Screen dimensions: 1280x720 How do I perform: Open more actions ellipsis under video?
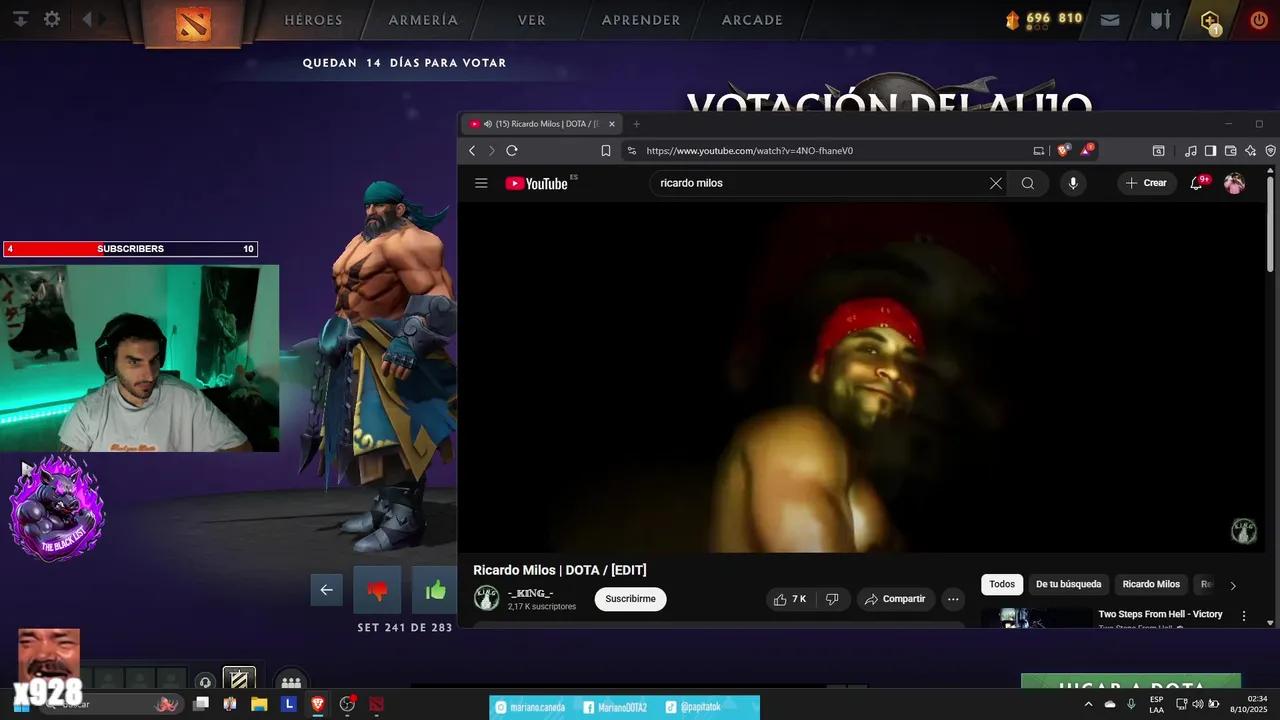953,599
